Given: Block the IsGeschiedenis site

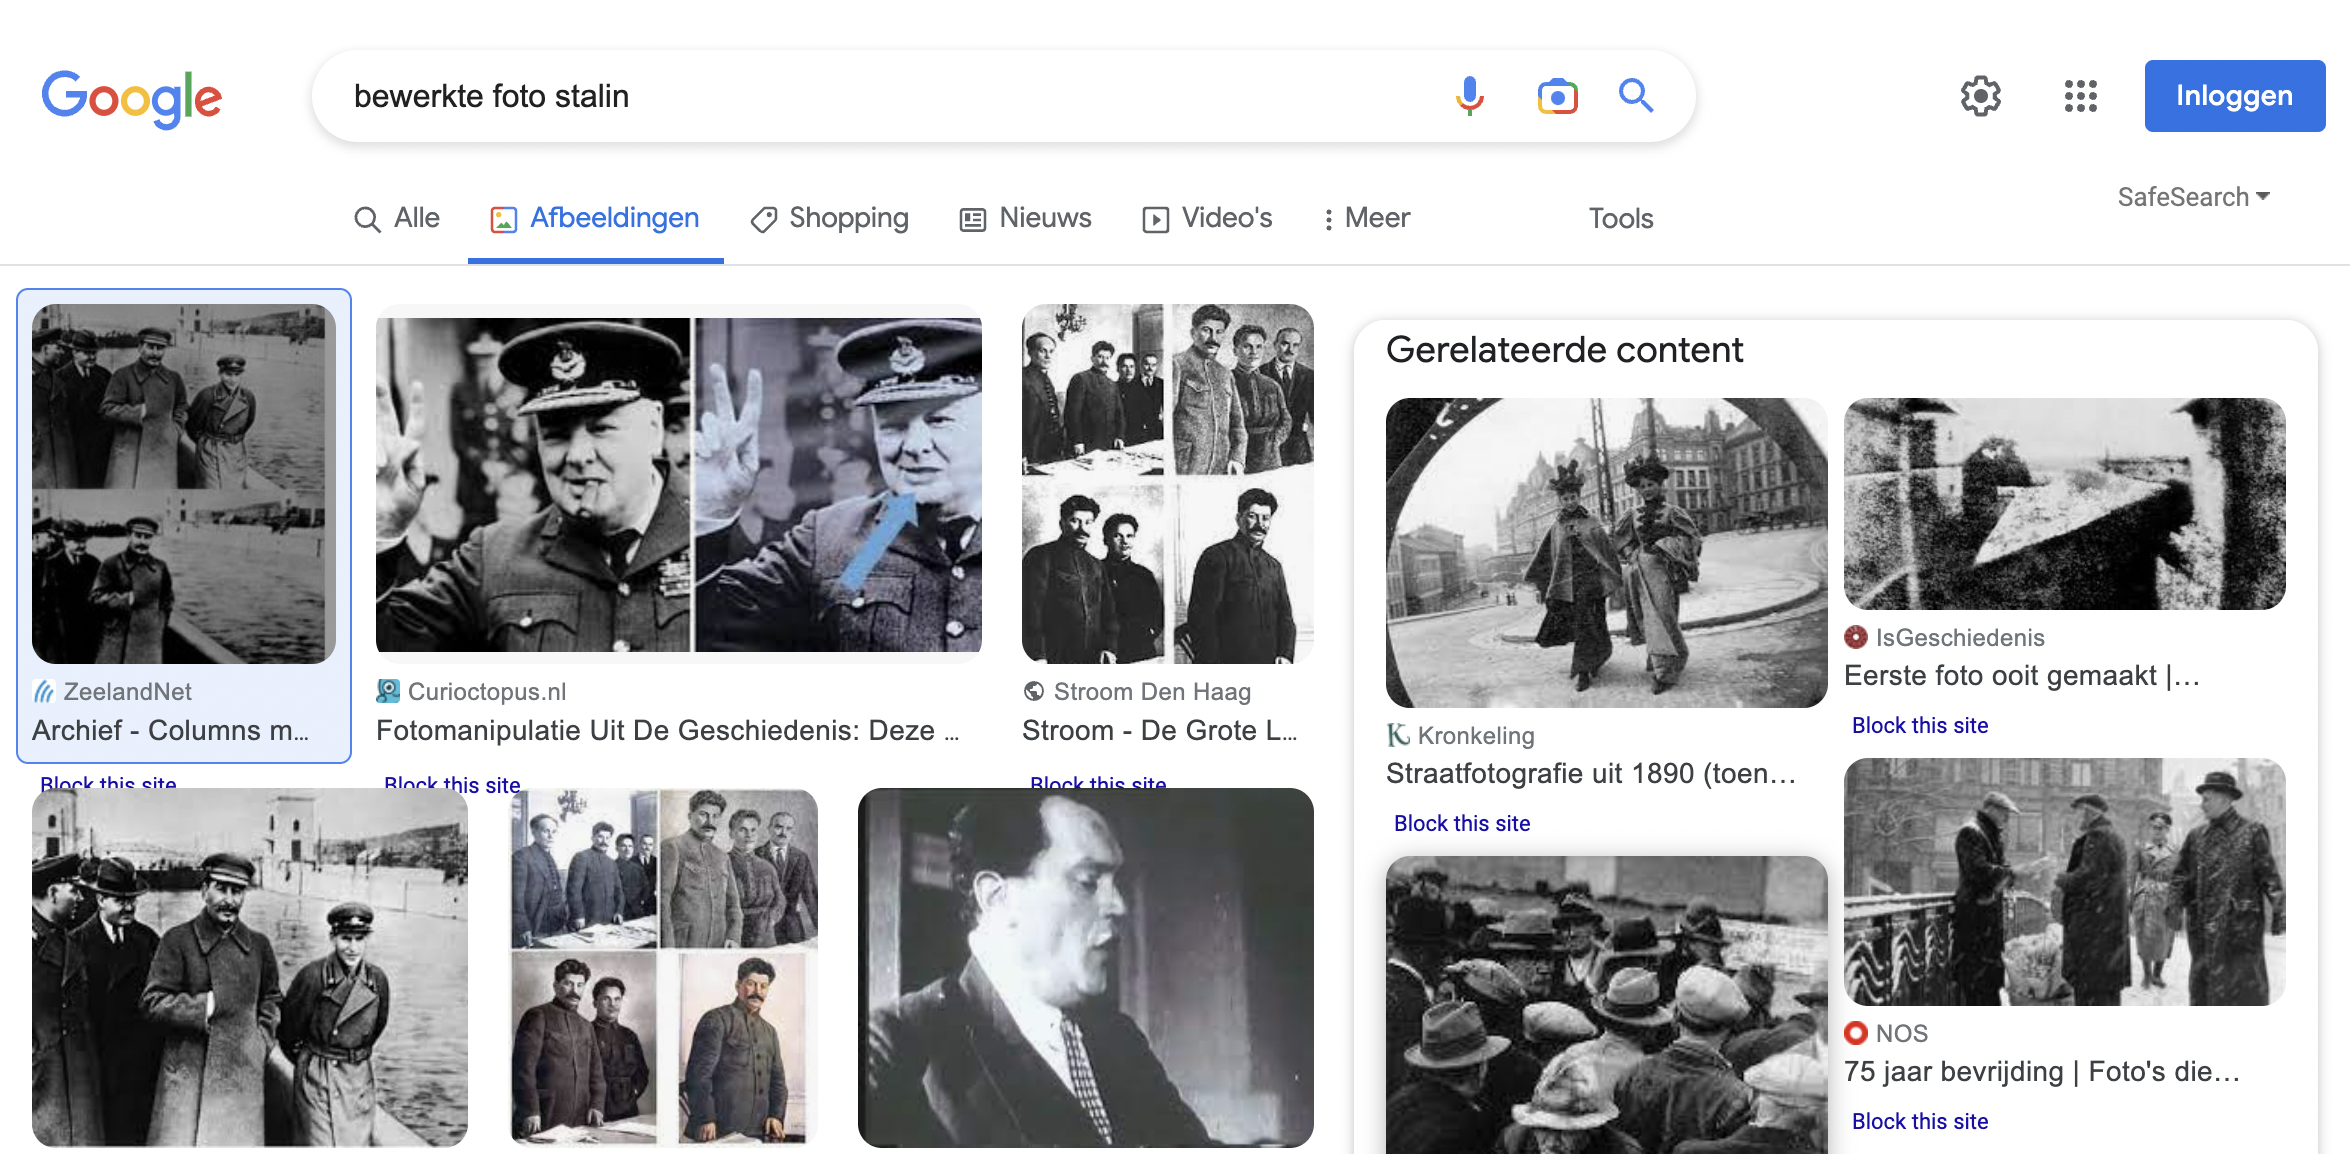Looking at the screenshot, I should pyautogui.click(x=1920, y=725).
